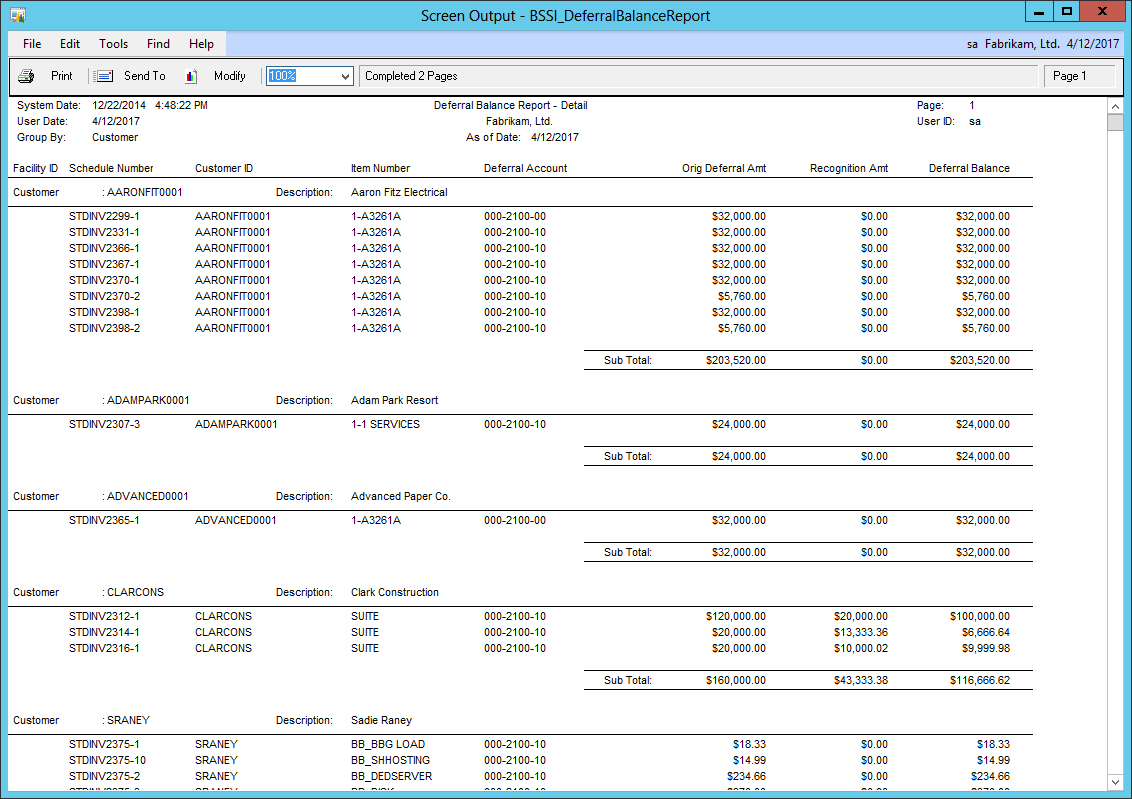
Task: Open the Help menu
Action: click(x=201, y=44)
